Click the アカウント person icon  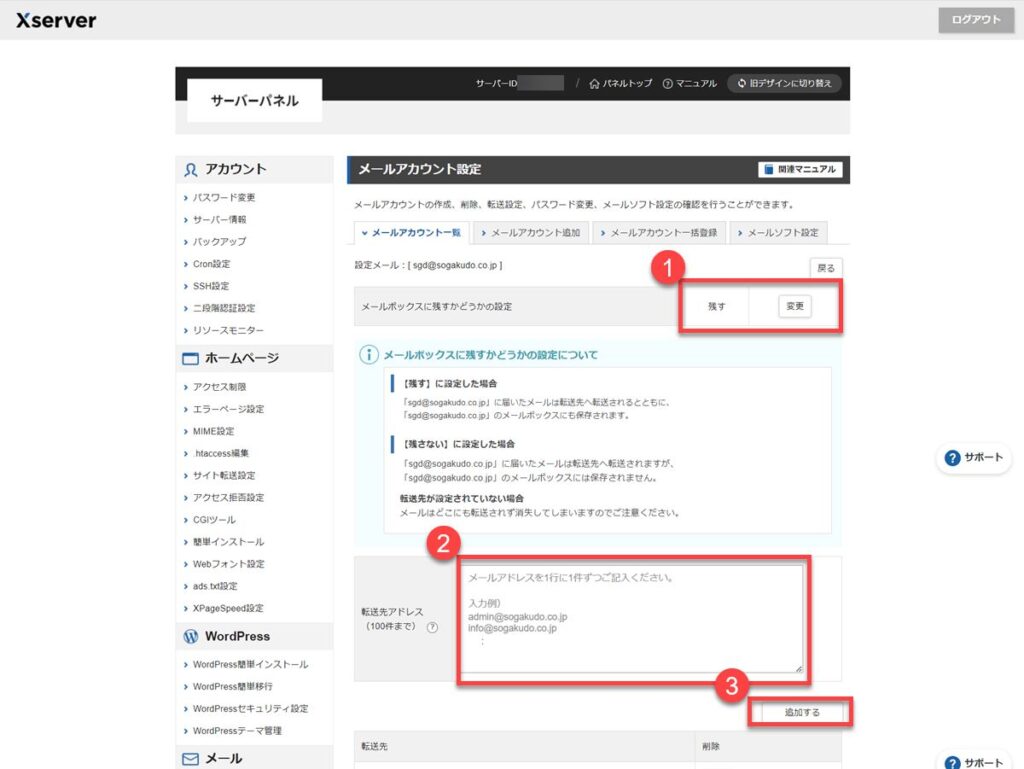click(190, 170)
